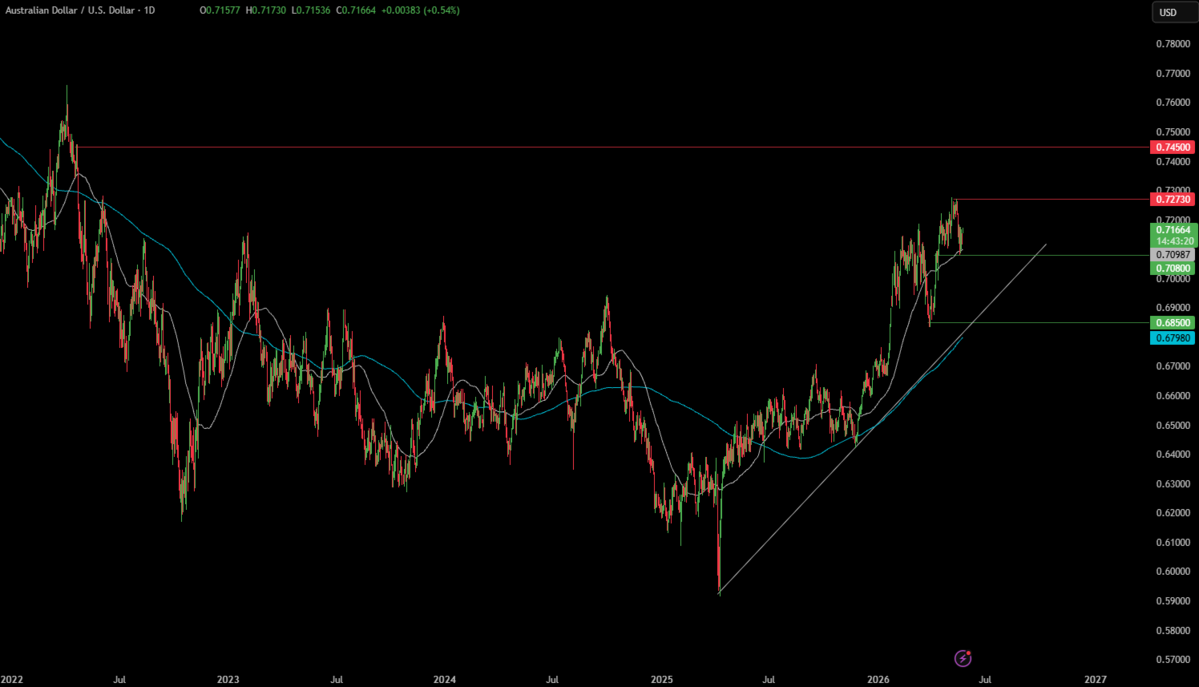Image resolution: width=1199 pixels, height=687 pixels.
Task: Click the 0.76000 price scale value
Action: [1173, 103]
